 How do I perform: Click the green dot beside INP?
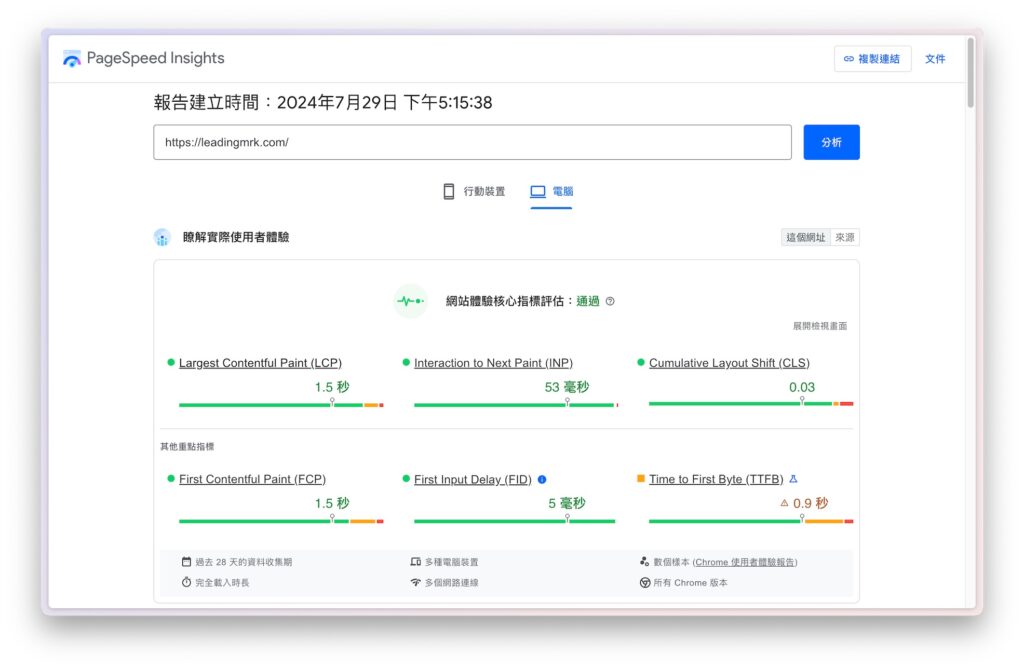click(406, 362)
